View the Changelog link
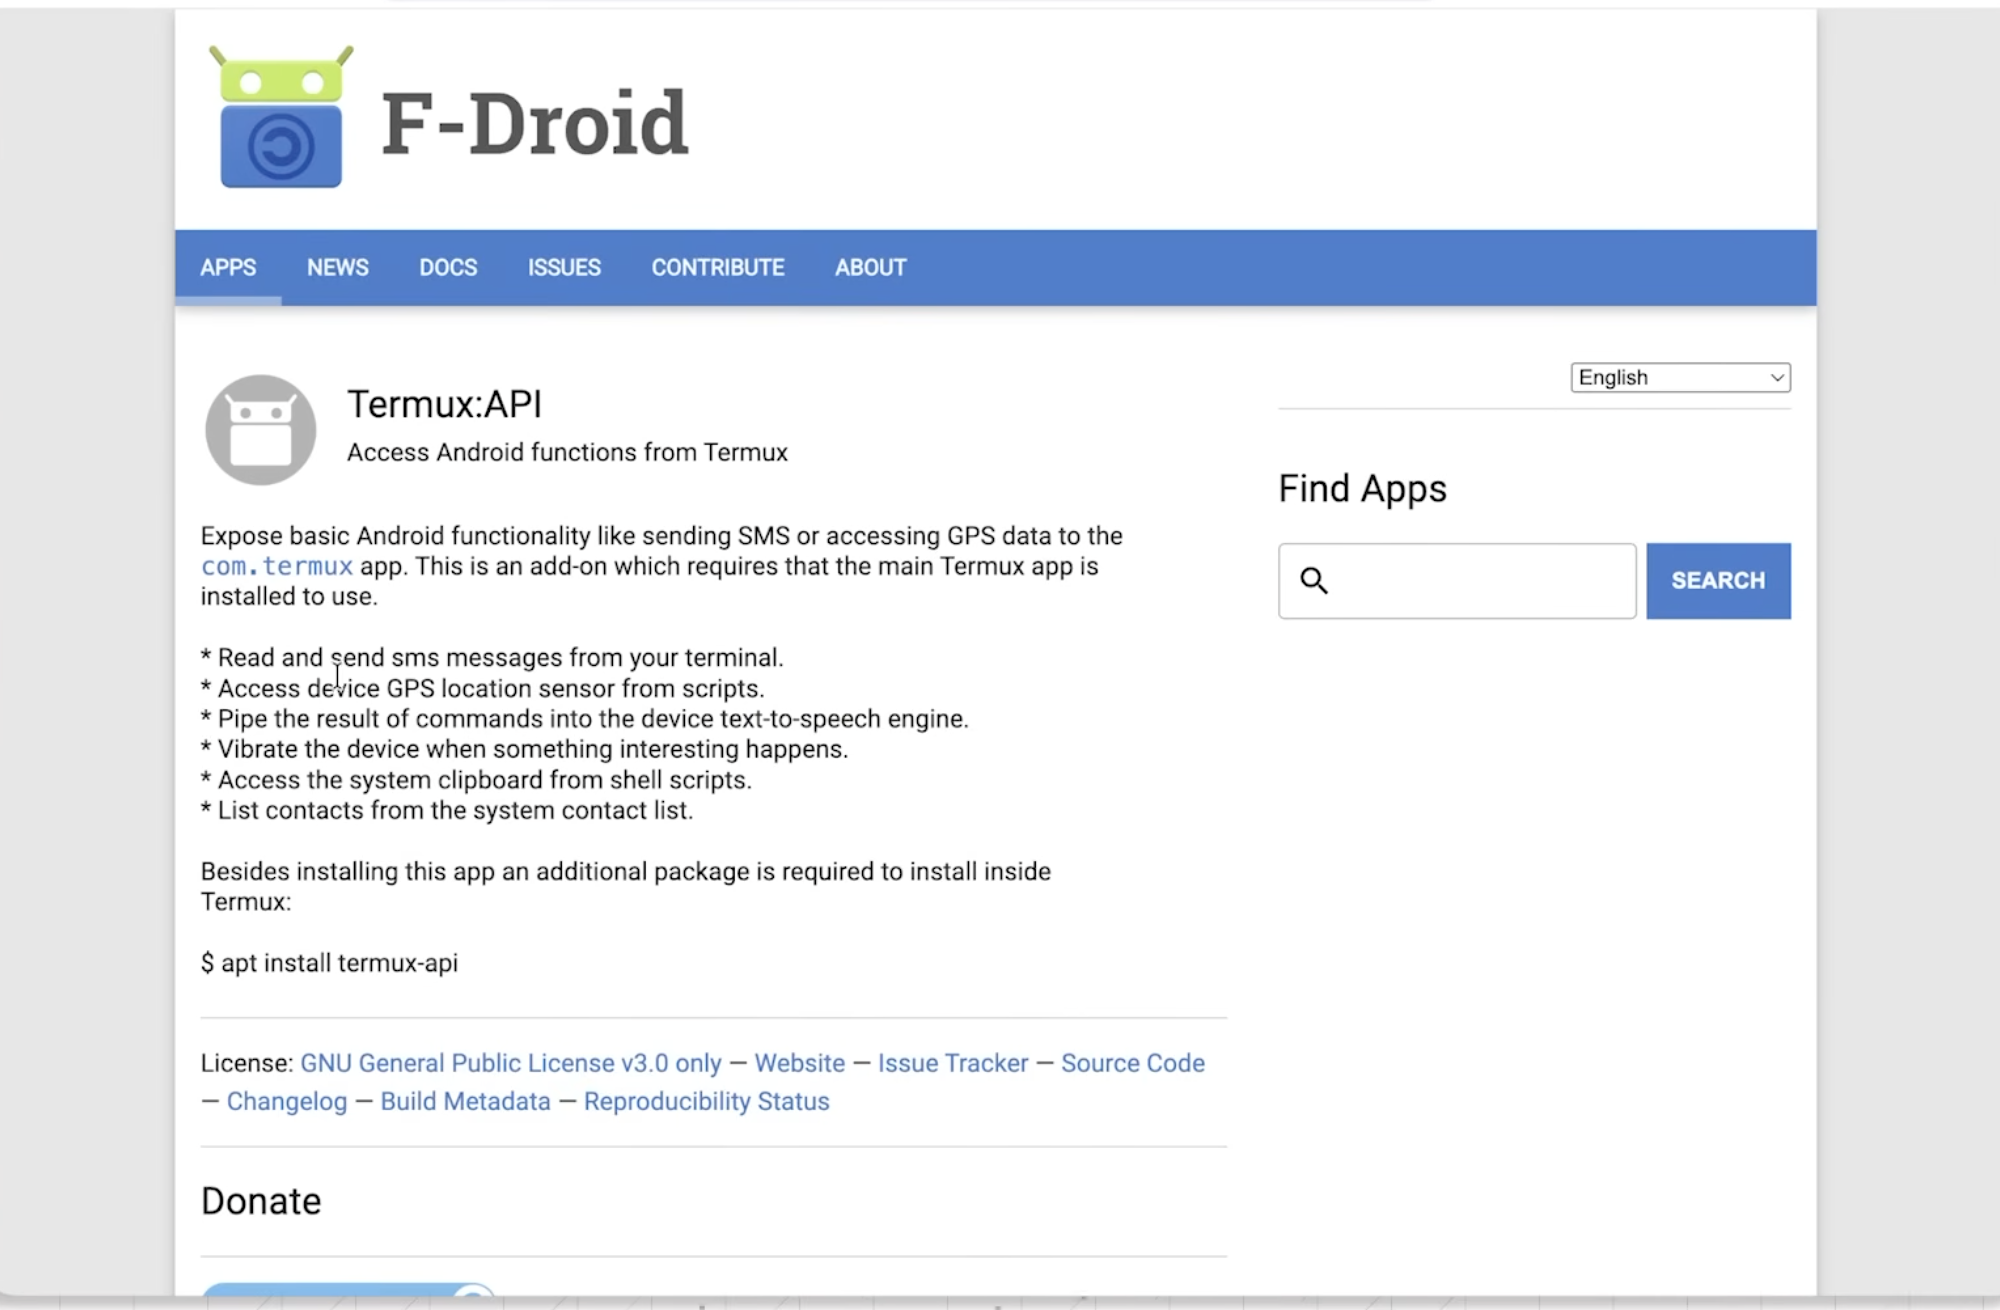Viewport: 2000px width, 1310px height. pos(286,1101)
